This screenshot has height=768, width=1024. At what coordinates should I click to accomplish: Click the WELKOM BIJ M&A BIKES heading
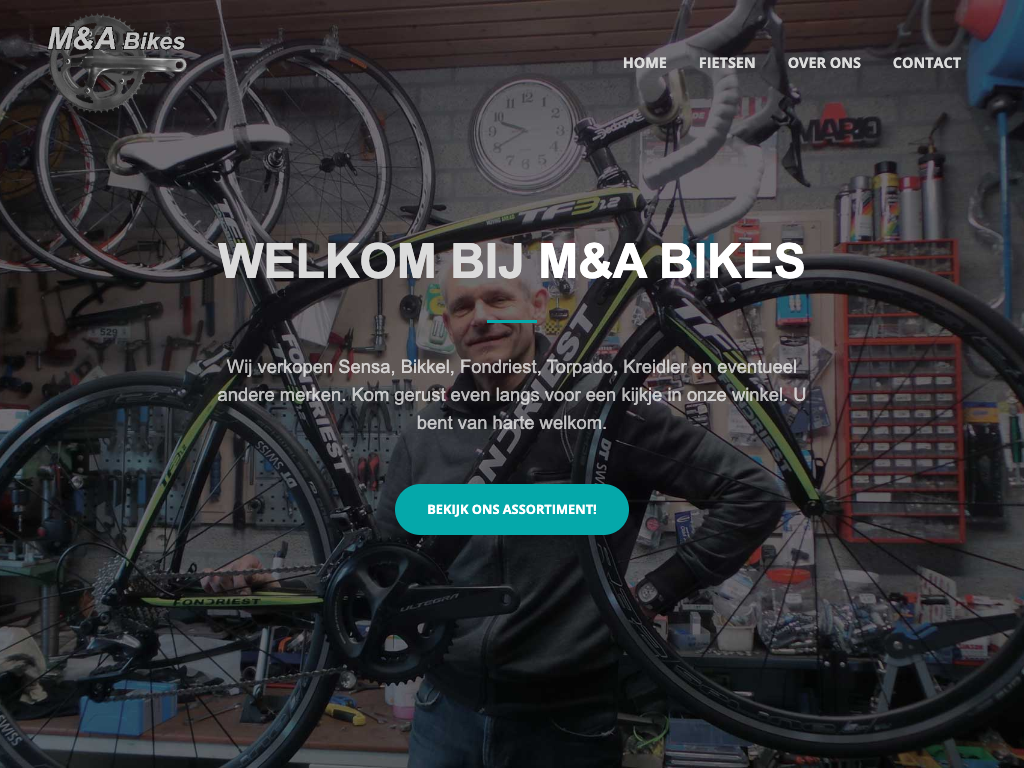point(511,261)
